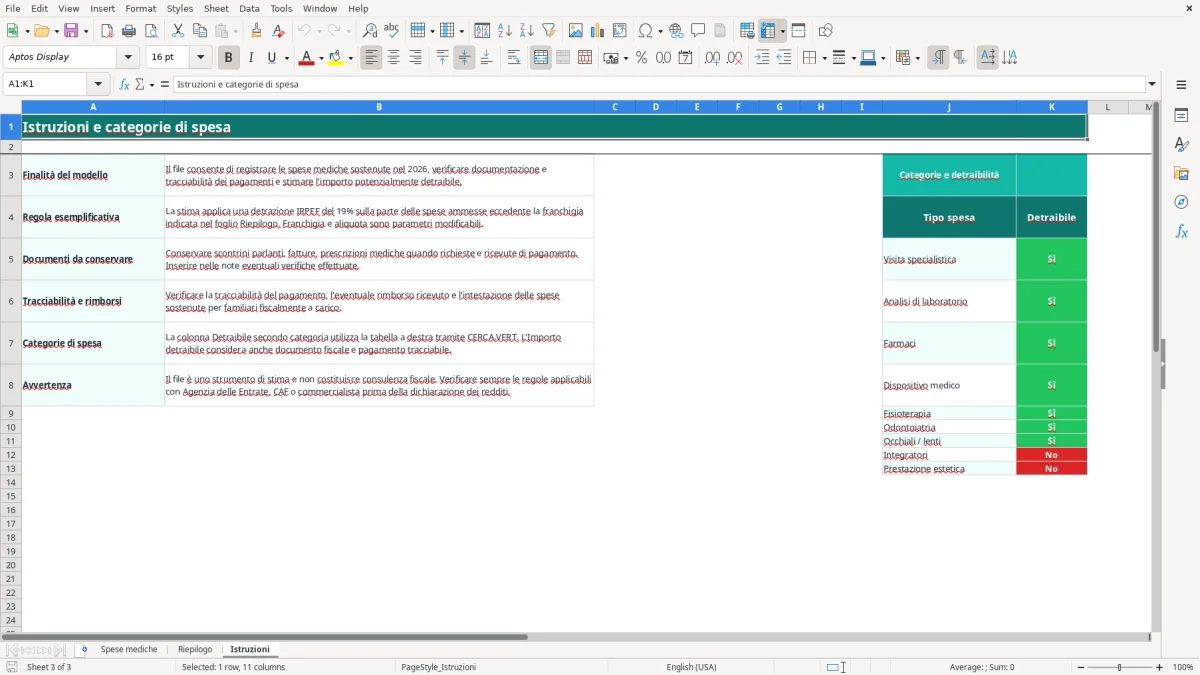
Task: Insert a comment
Action: point(698,31)
